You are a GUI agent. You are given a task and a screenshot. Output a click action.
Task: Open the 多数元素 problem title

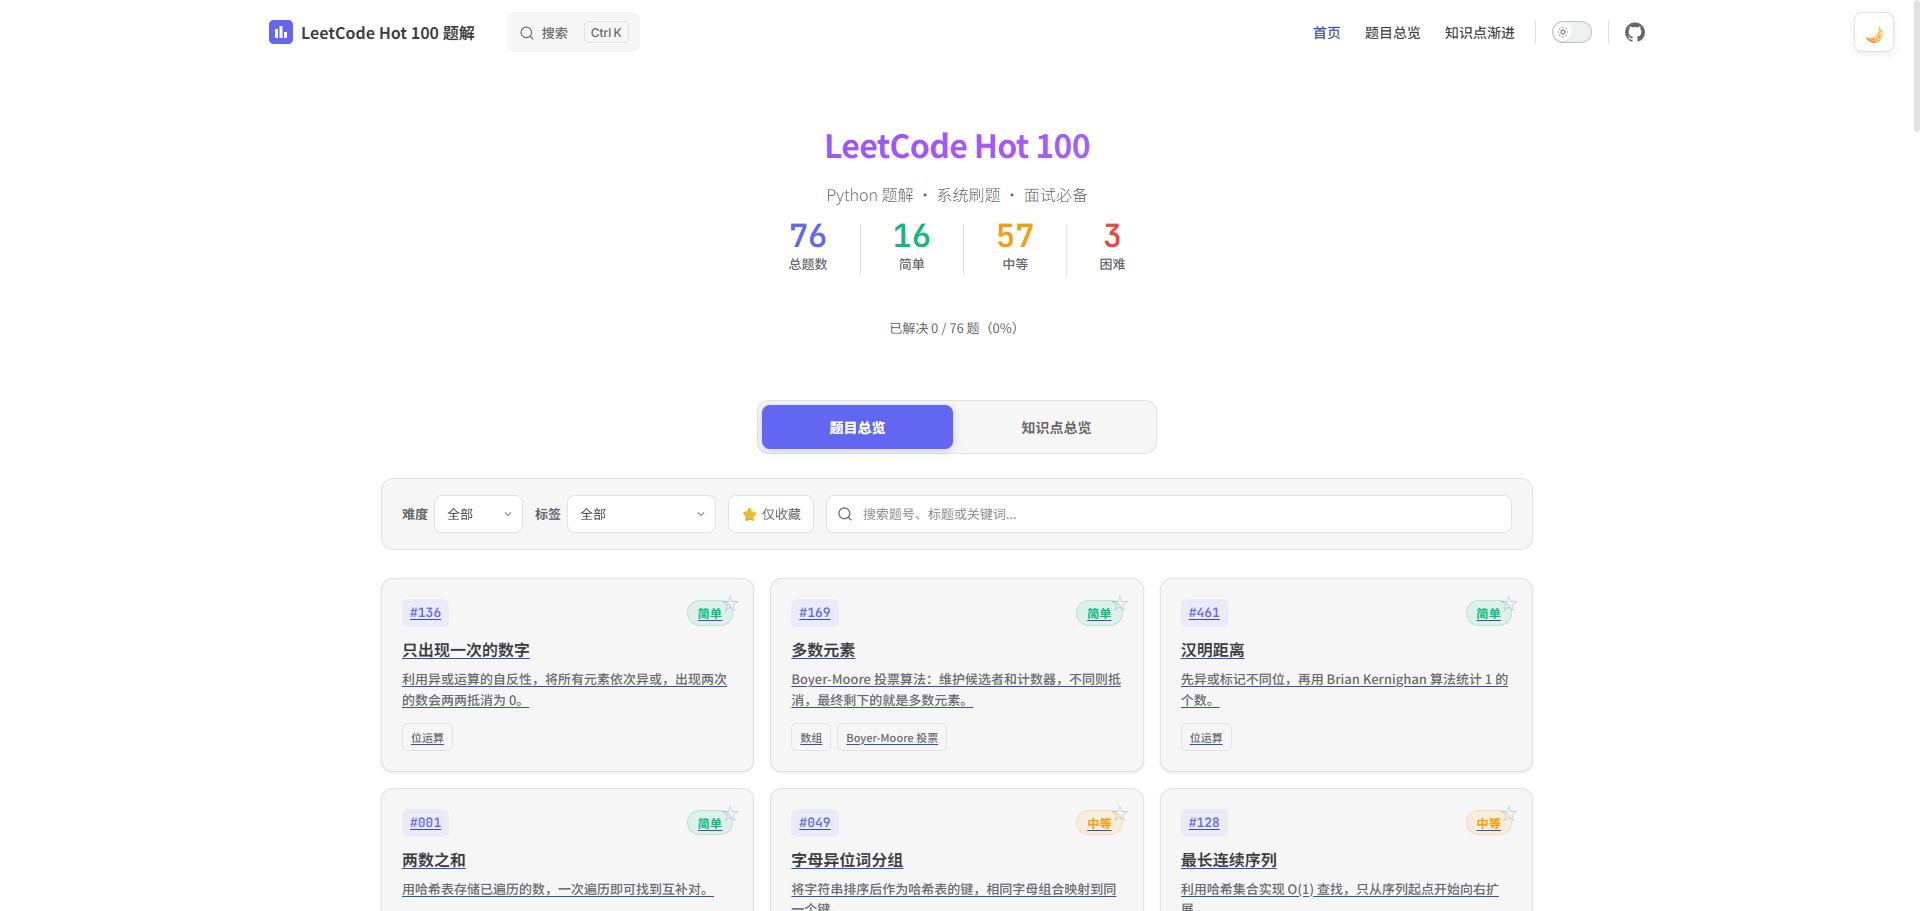[x=824, y=650]
